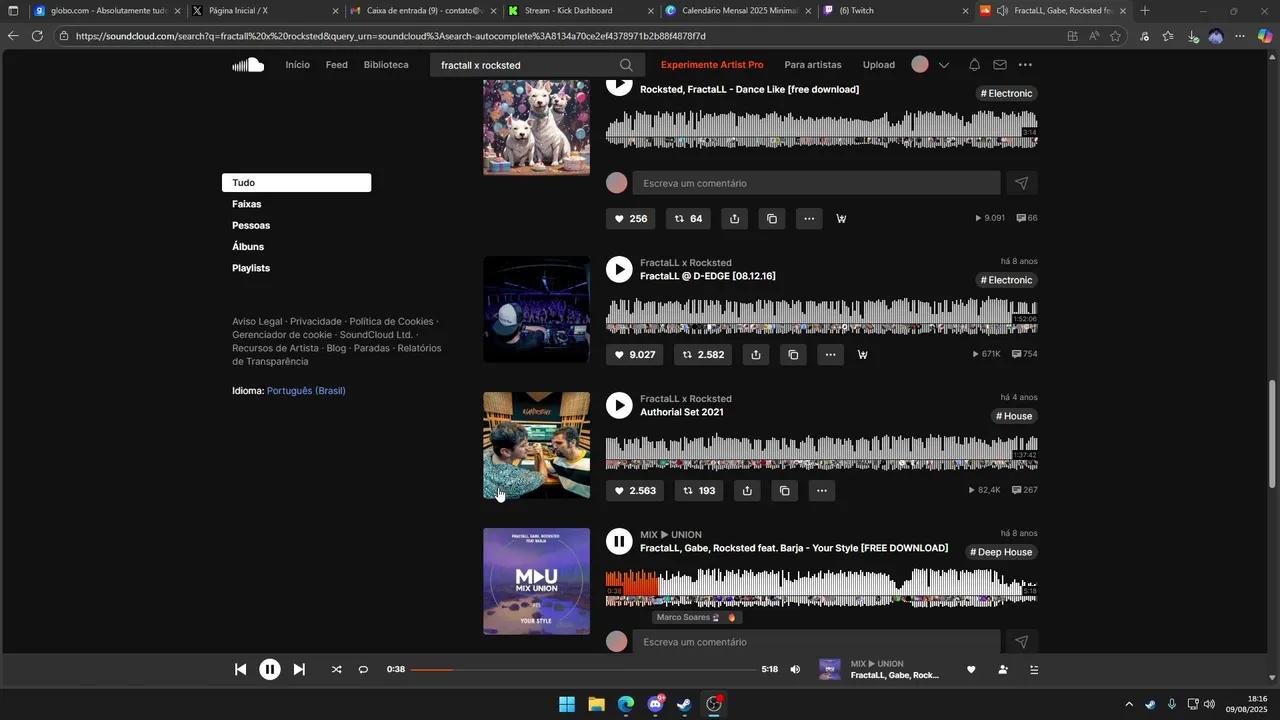Filter results by Faixas
1280x720 pixels.
coord(247,204)
